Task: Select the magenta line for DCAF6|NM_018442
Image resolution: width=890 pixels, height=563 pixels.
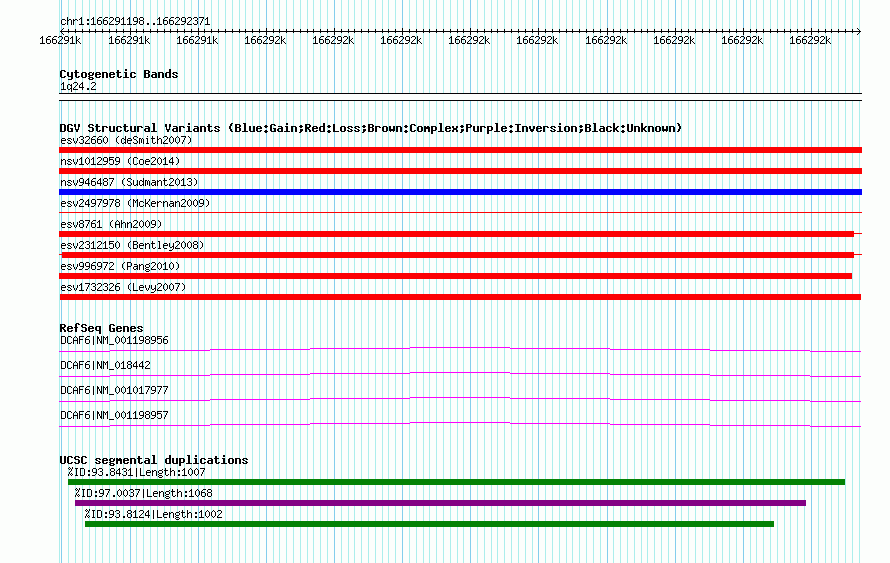Action: tap(460, 374)
